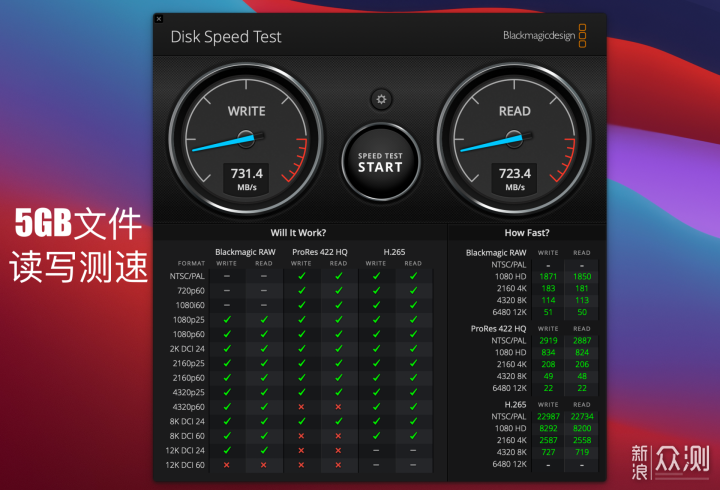720x490 pixels.
Task: Select the 723.4 MB/s read value
Action: coord(515,178)
